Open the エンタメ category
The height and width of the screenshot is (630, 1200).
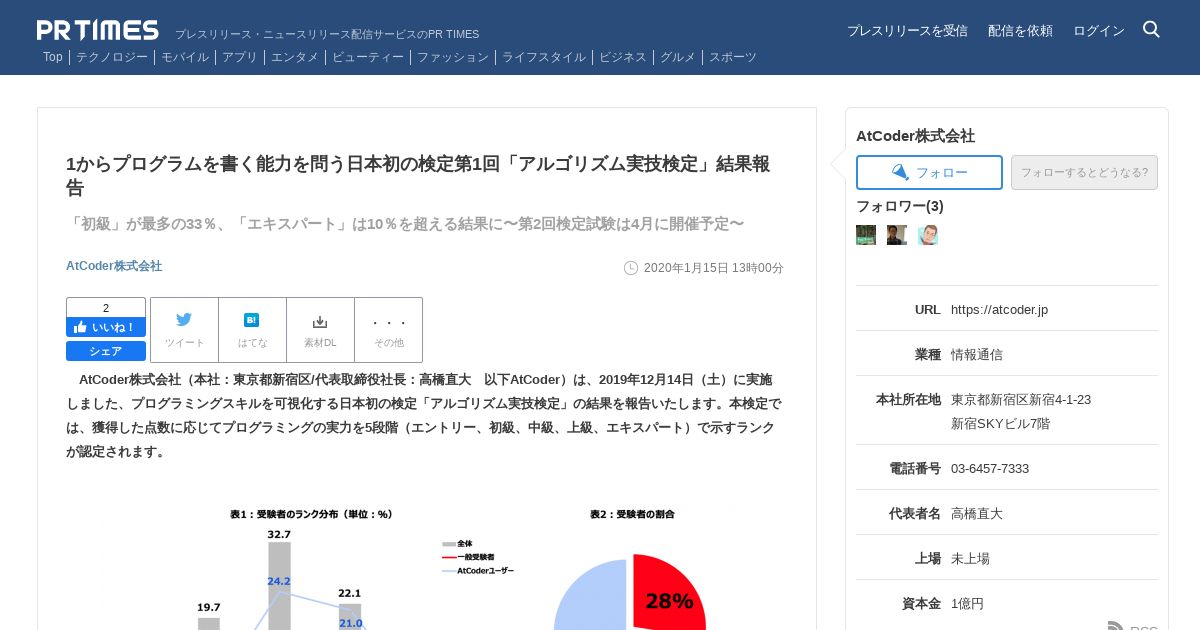[295, 57]
